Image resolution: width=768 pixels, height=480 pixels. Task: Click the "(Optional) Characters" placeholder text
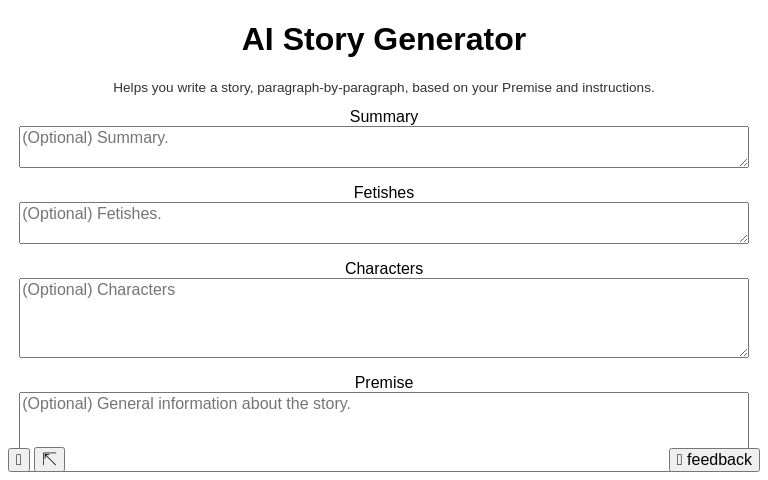click(x=99, y=290)
